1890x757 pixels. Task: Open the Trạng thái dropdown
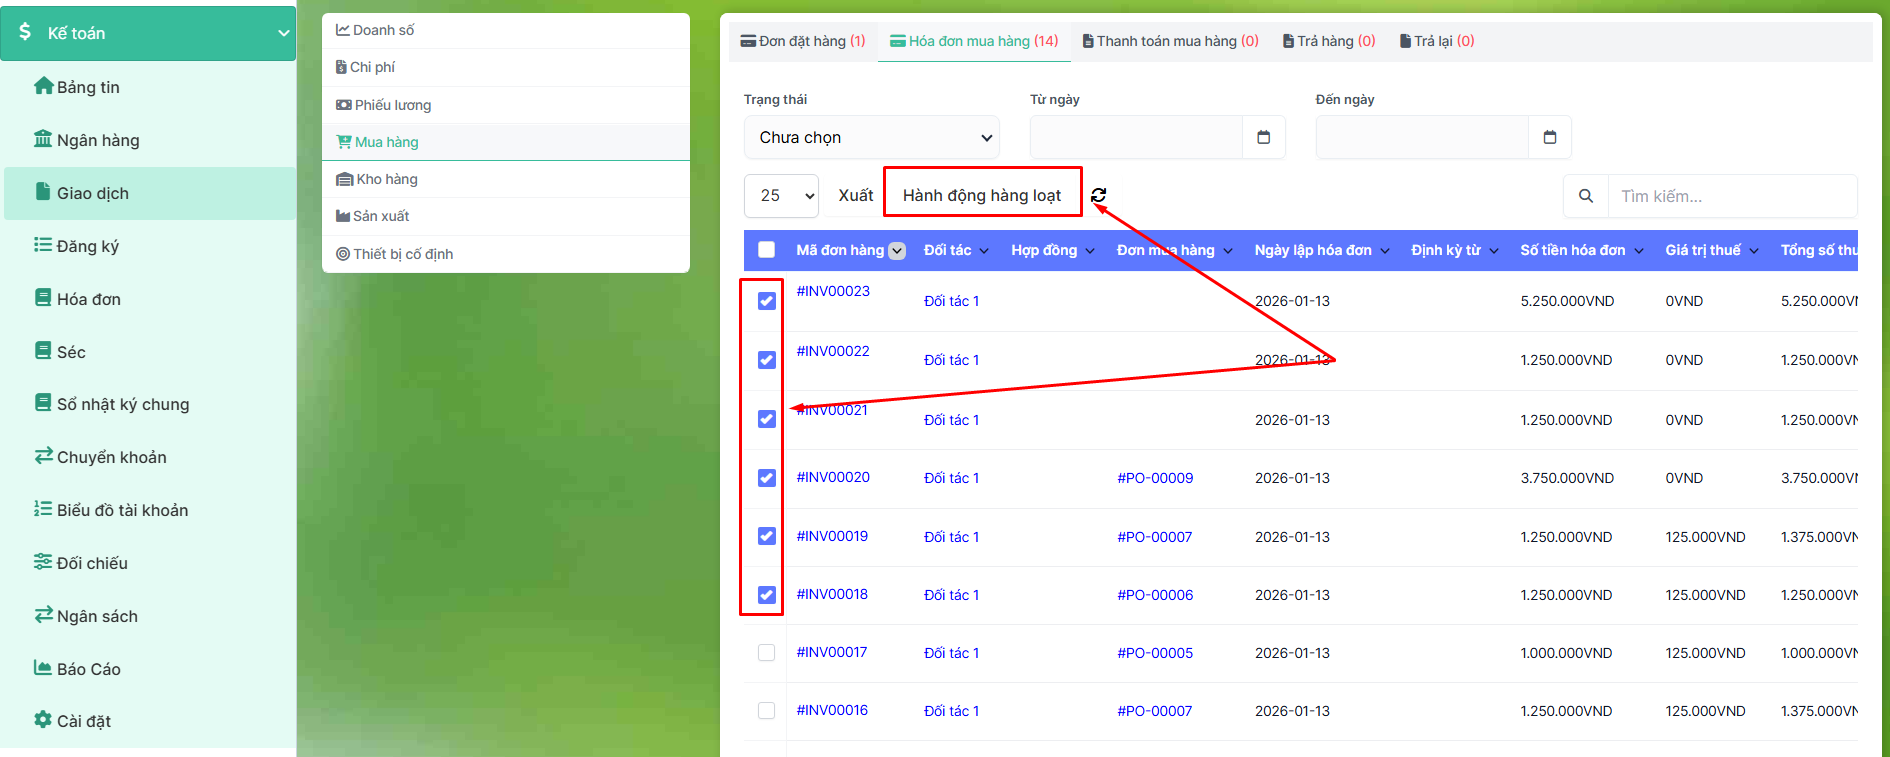coord(871,137)
